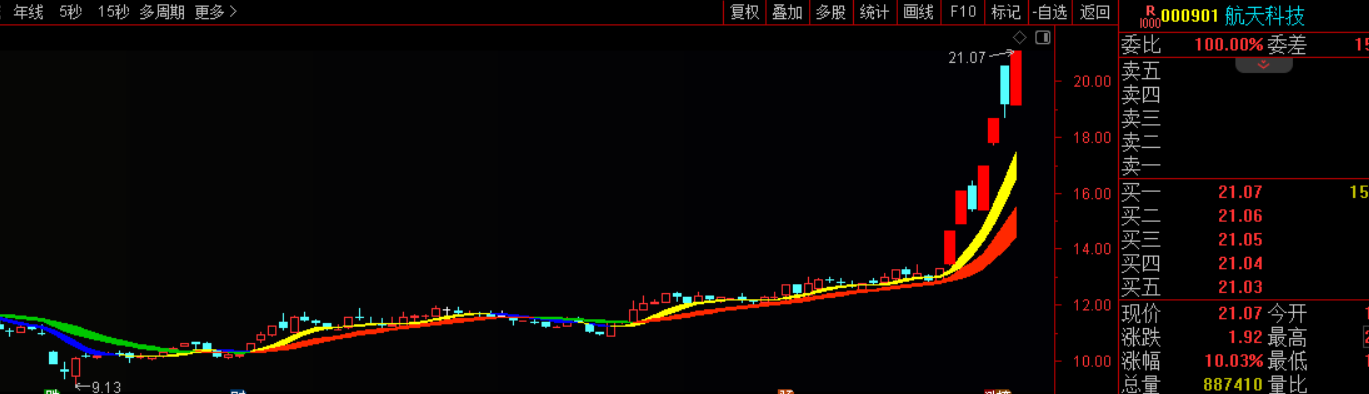This screenshot has height=394, width=1369.
Task: Click the 14.00 price axis label
Action: [1091, 249]
